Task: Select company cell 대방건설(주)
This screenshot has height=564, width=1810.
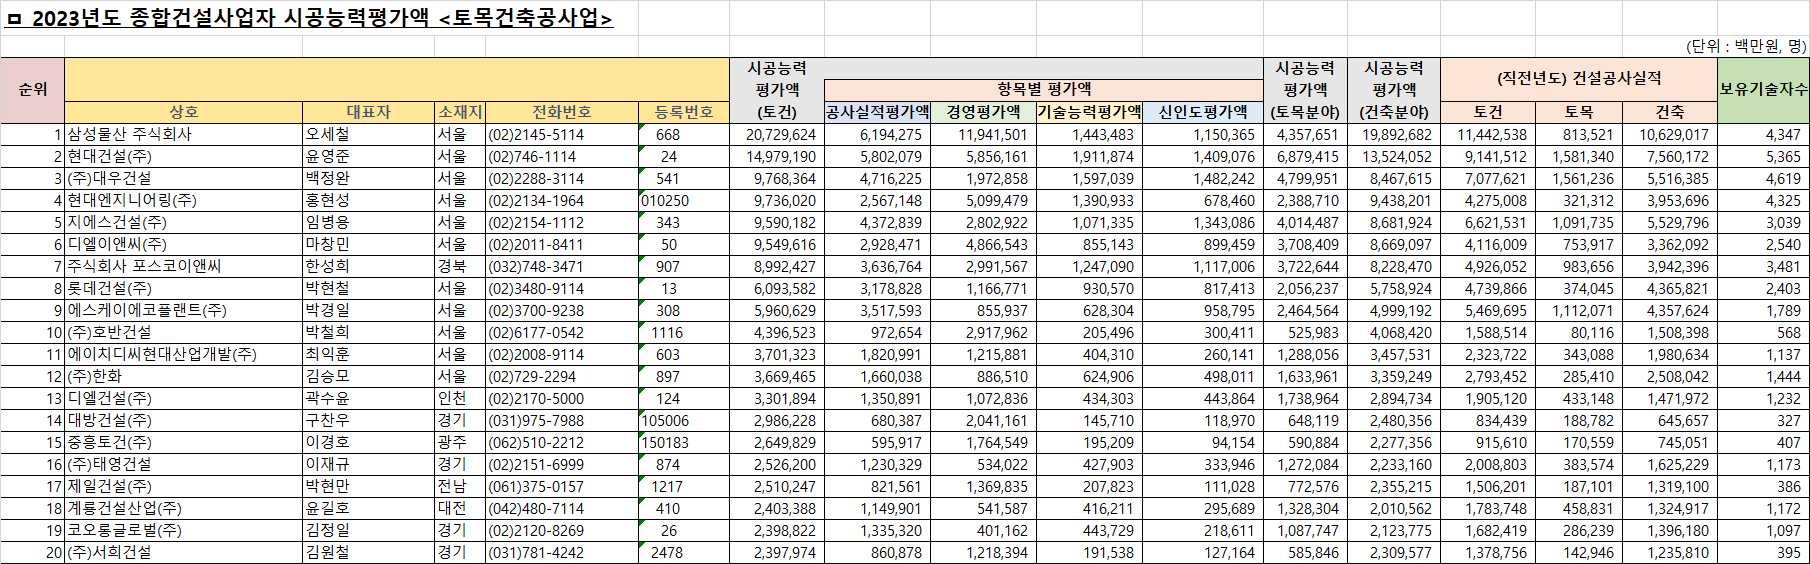Action: coord(184,420)
